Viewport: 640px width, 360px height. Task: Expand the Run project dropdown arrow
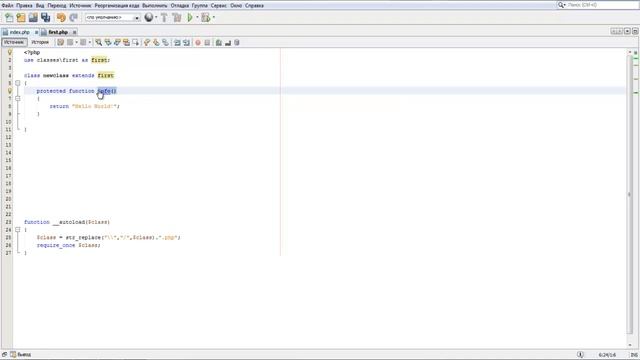coord(197,18)
